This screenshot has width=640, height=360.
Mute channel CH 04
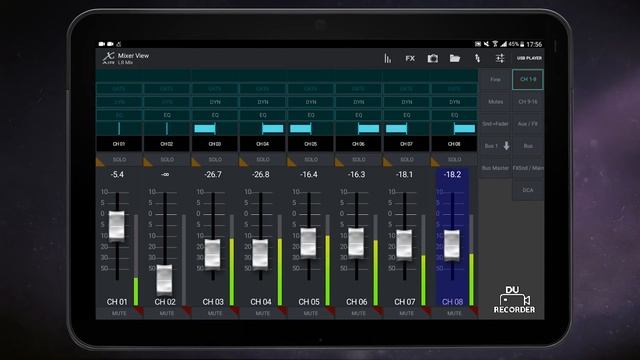click(x=262, y=313)
